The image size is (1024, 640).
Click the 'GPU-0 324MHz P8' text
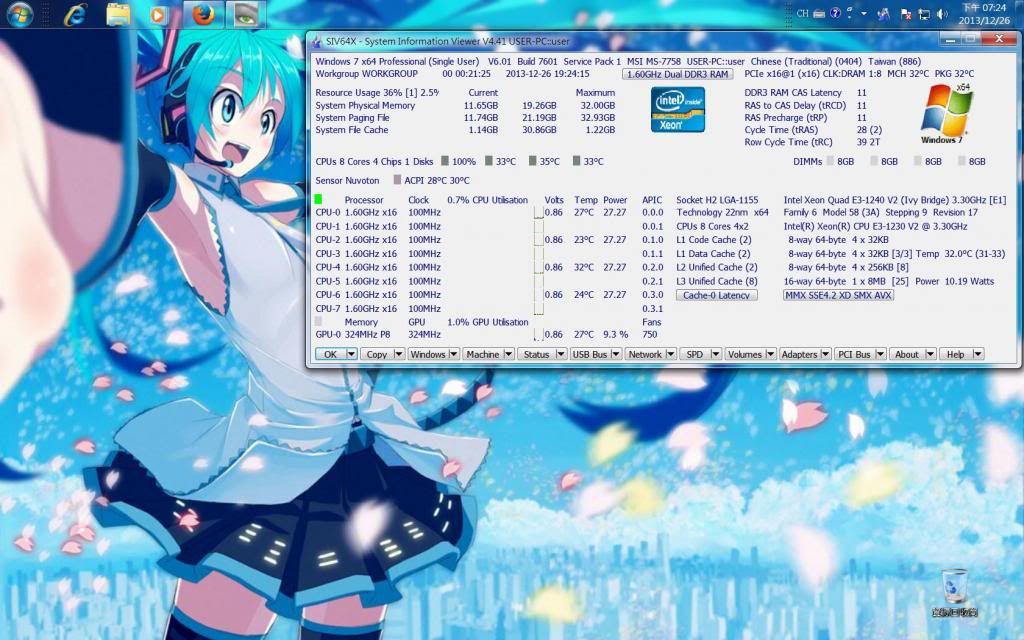(353, 334)
